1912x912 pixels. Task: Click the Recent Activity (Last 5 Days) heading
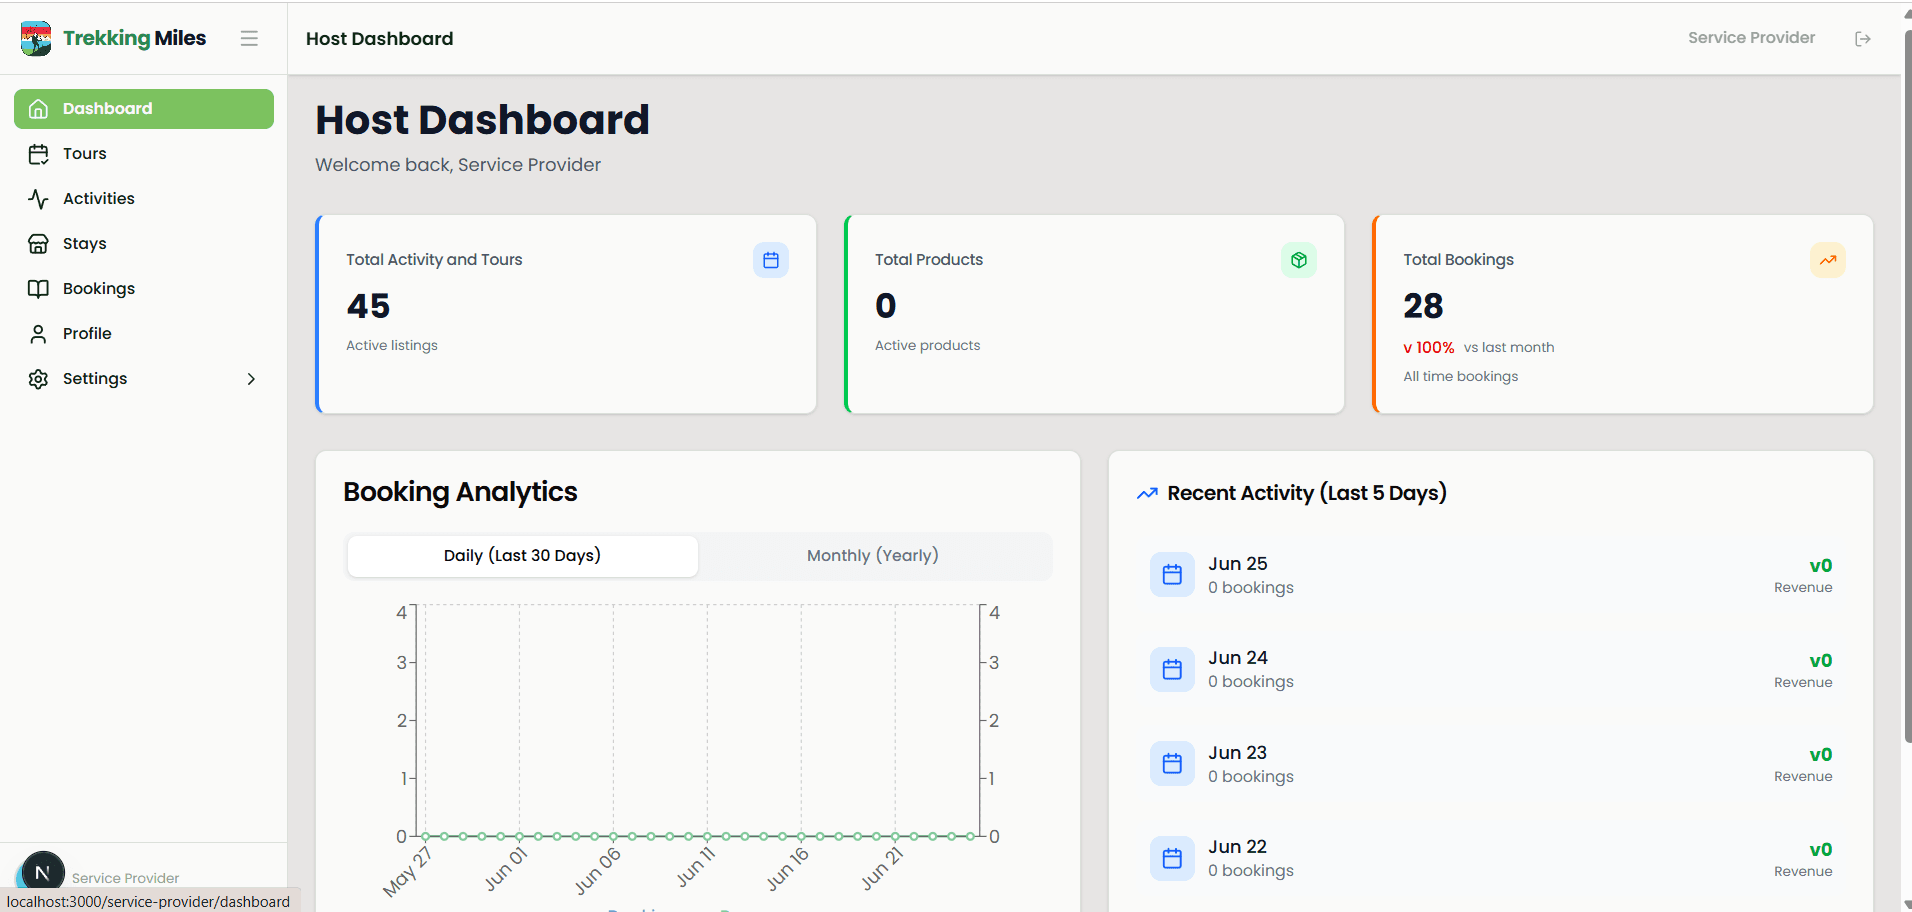click(x=1307, y=493)
